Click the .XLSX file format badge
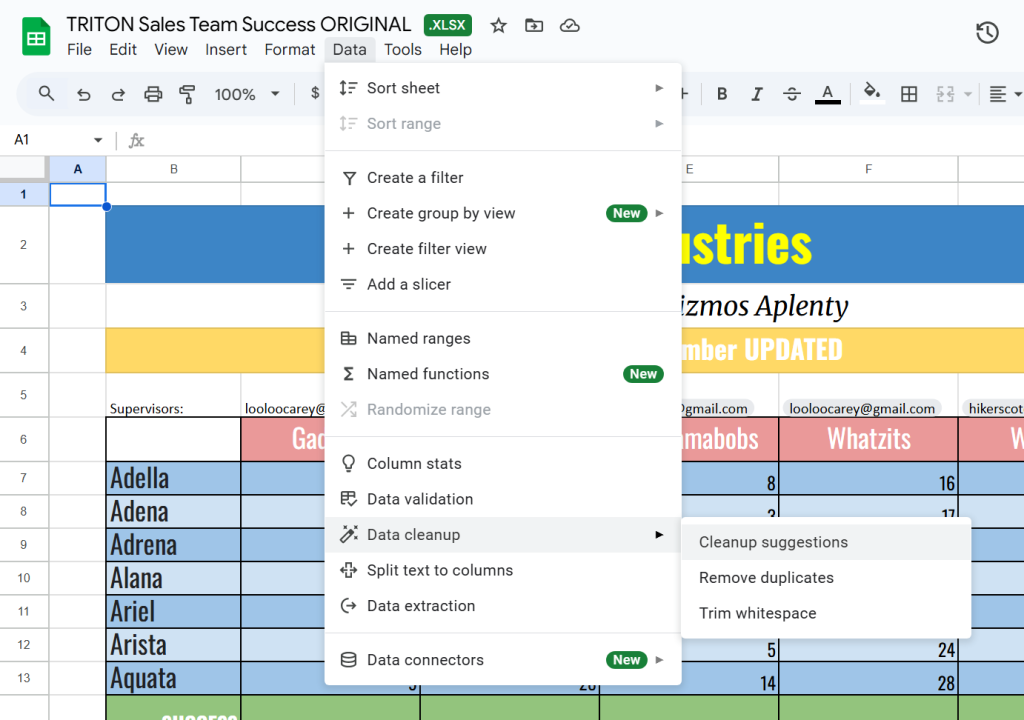Screen dimensions: 1024x720 click(447, 25)
